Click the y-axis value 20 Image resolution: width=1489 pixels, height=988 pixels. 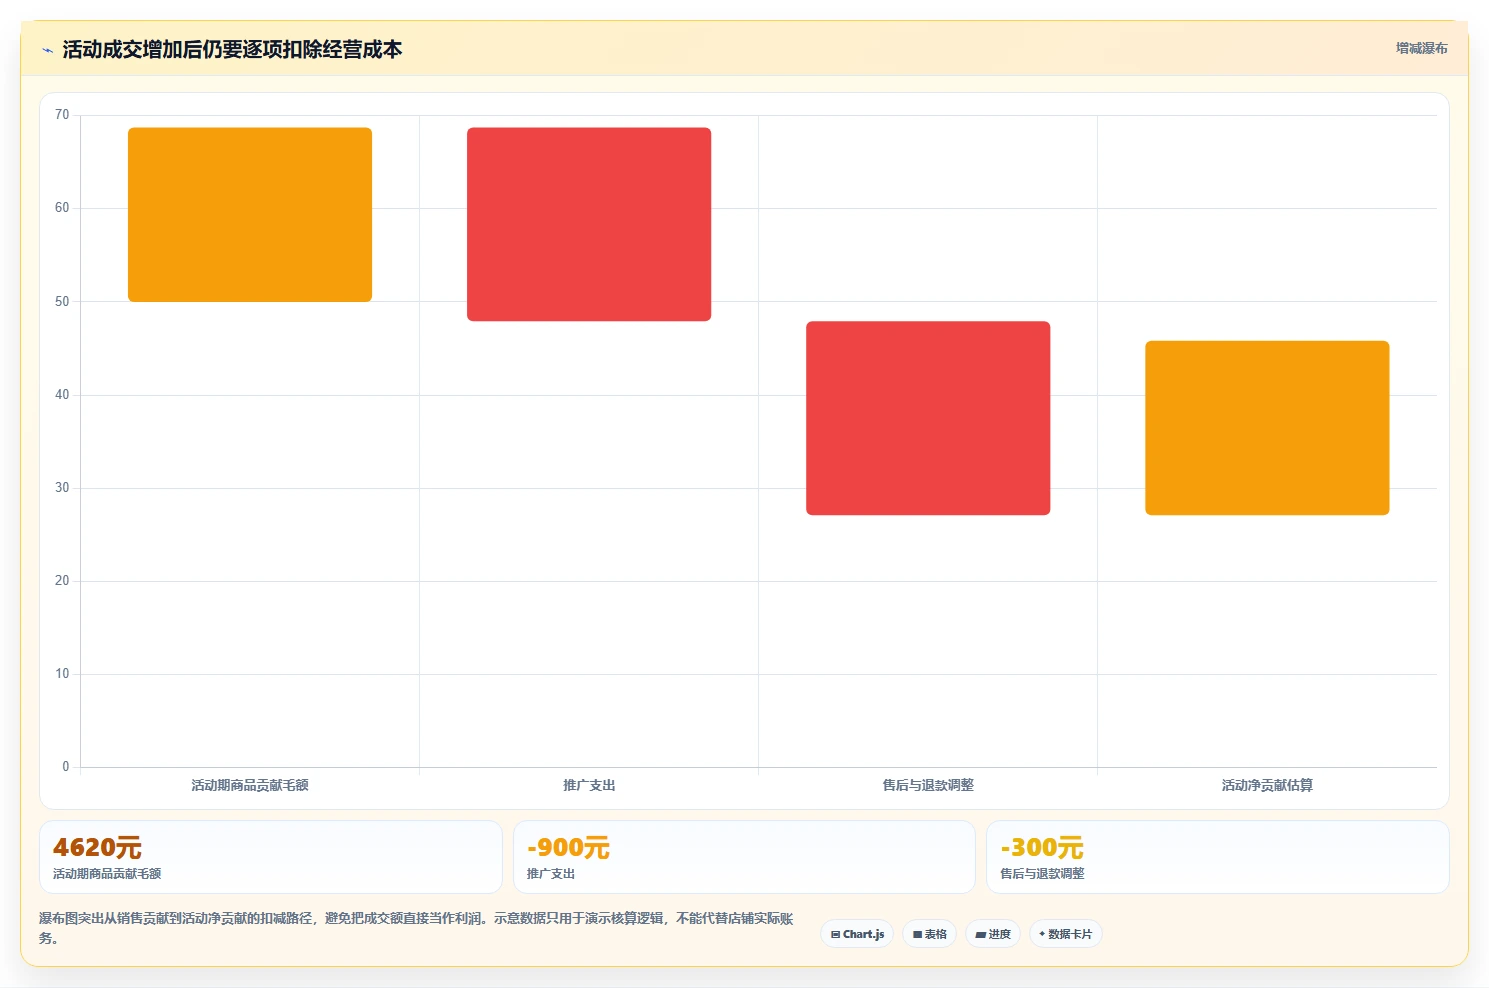click(x=62, y=580)
